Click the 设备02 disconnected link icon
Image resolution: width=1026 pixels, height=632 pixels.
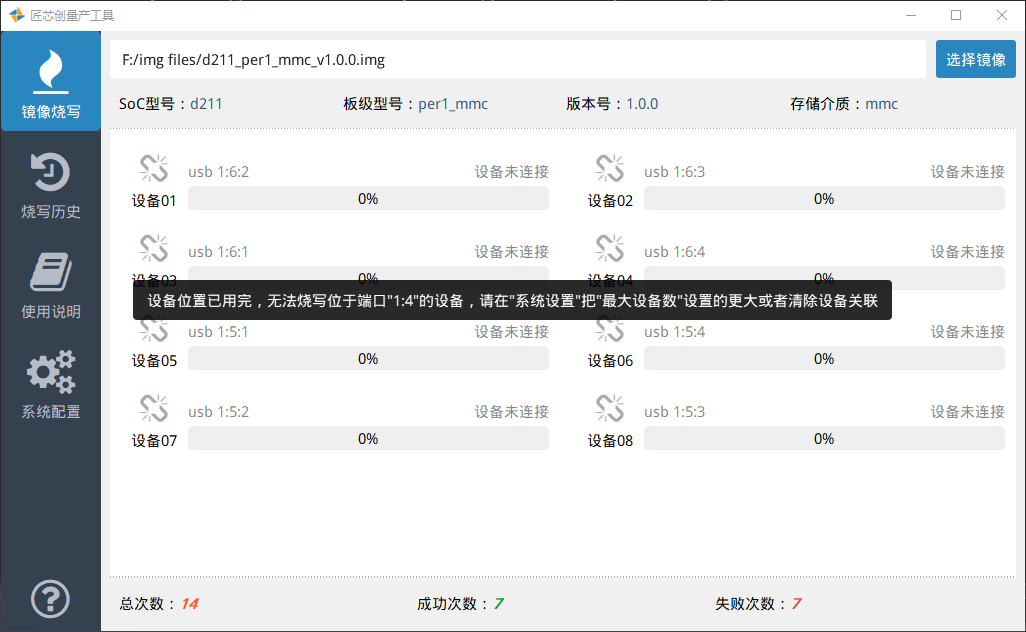[610, 169]
